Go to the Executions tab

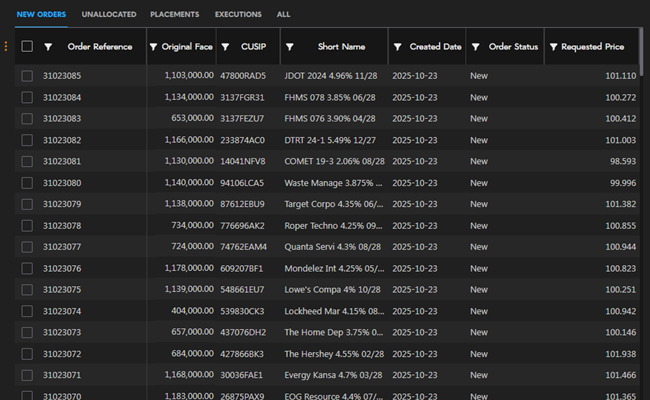pyautogui.click(x=238, y=15)
